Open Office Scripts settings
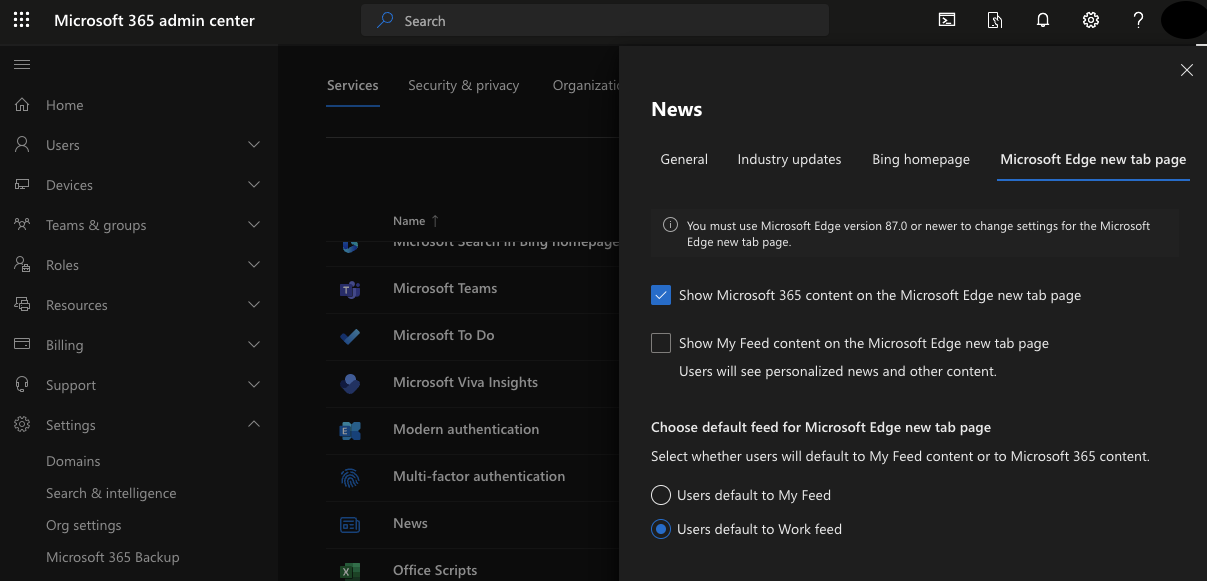Screen dimensions: 1207x581 [435, 569]
